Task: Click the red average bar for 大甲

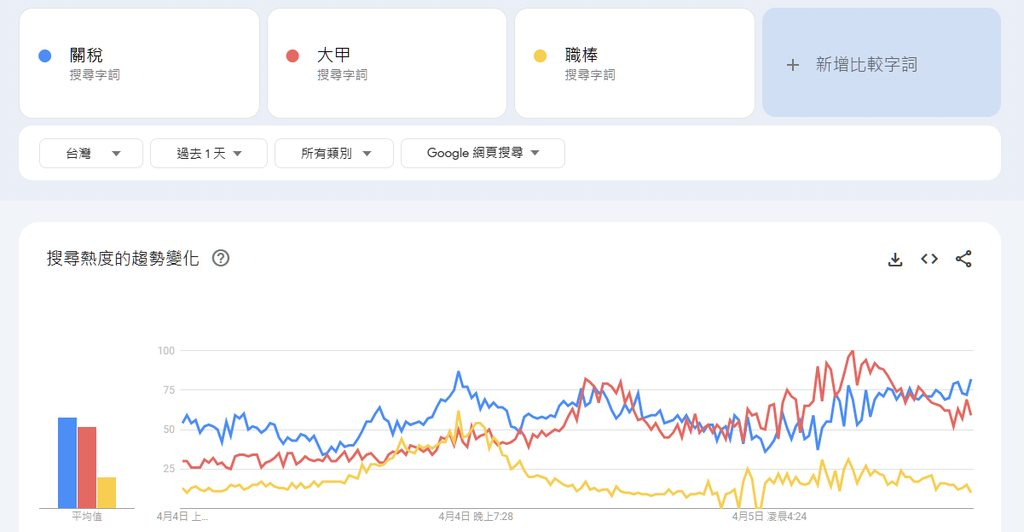Action: (x=87, y=468)
